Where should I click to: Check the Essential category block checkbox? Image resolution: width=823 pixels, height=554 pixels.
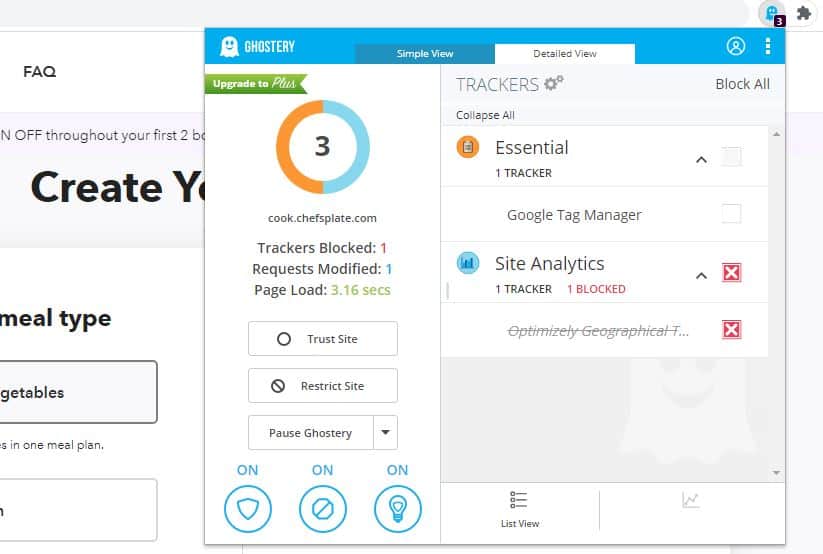731,156
